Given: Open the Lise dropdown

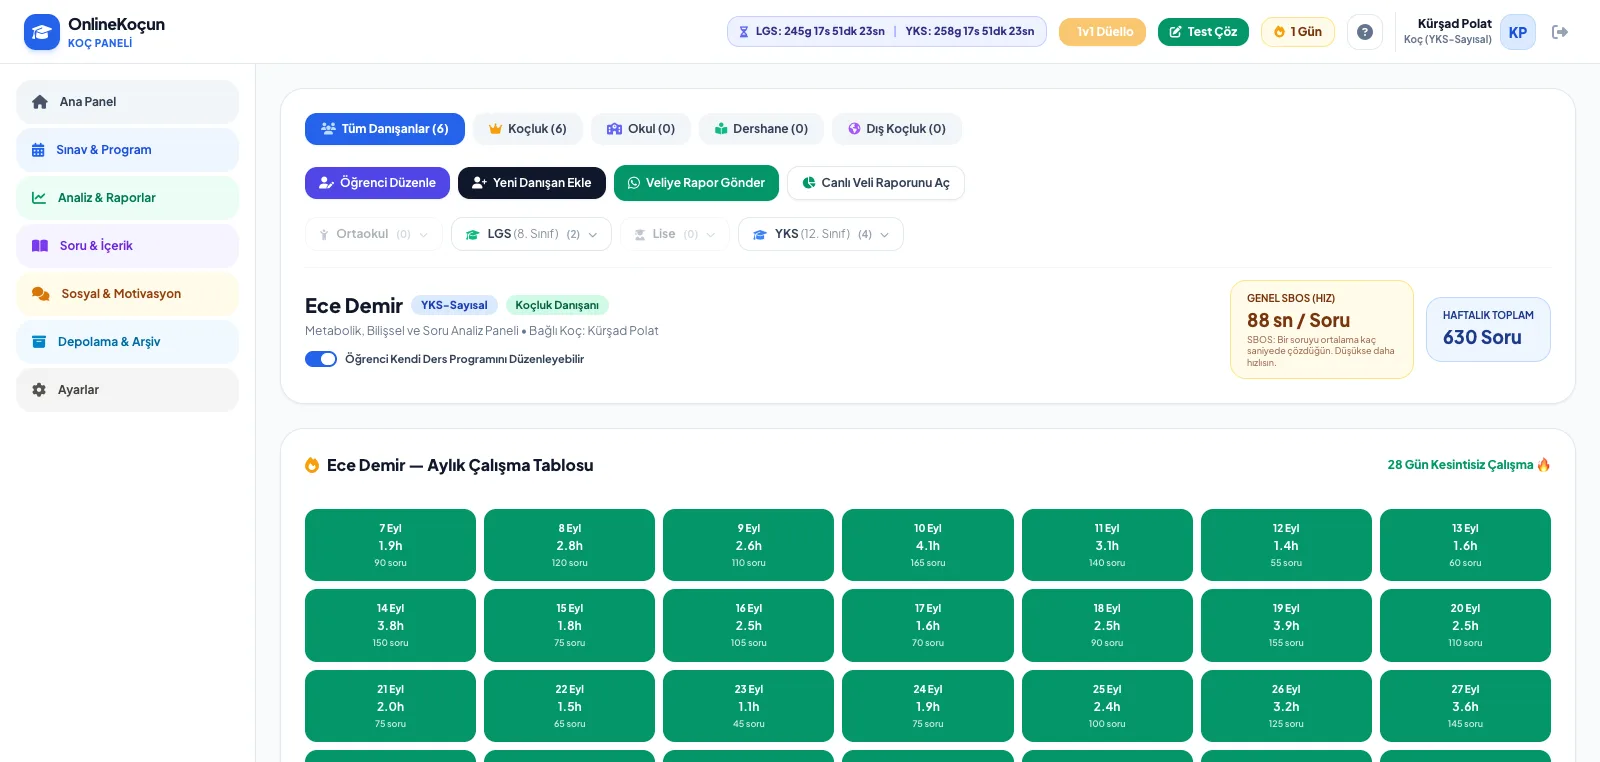Looking at the screenshot, I should click(674, 234).
